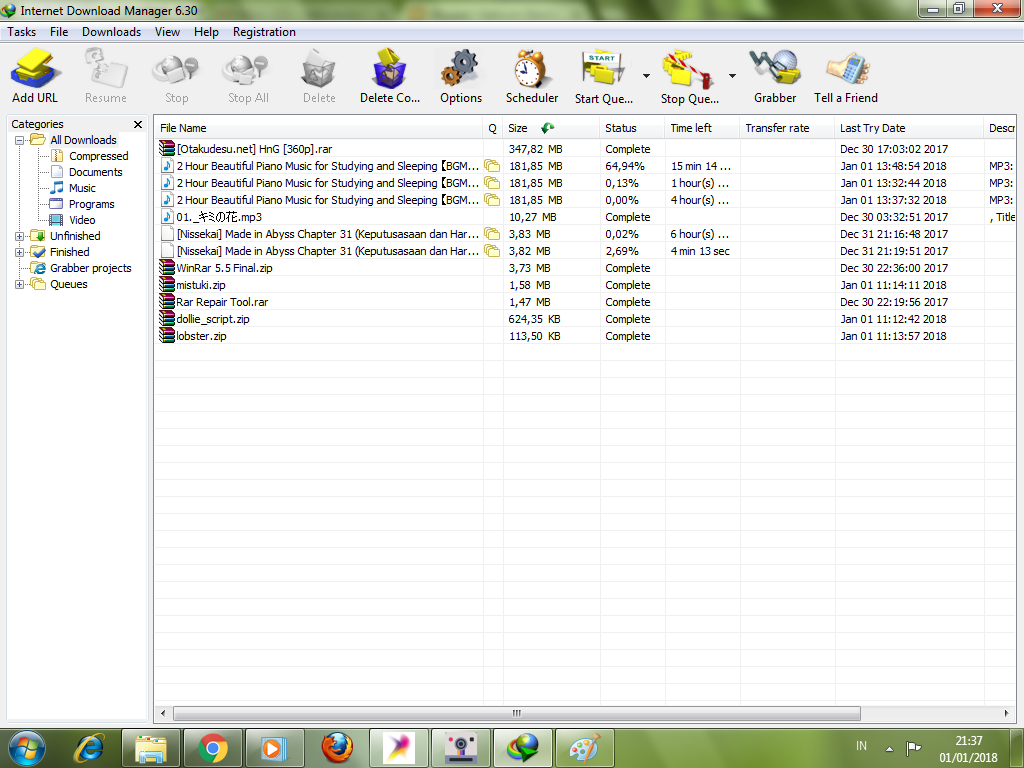The width and height of the screenshot is (1024, 768).
Task: Click the Stop Queue icon
Action: tap(689, 69)
